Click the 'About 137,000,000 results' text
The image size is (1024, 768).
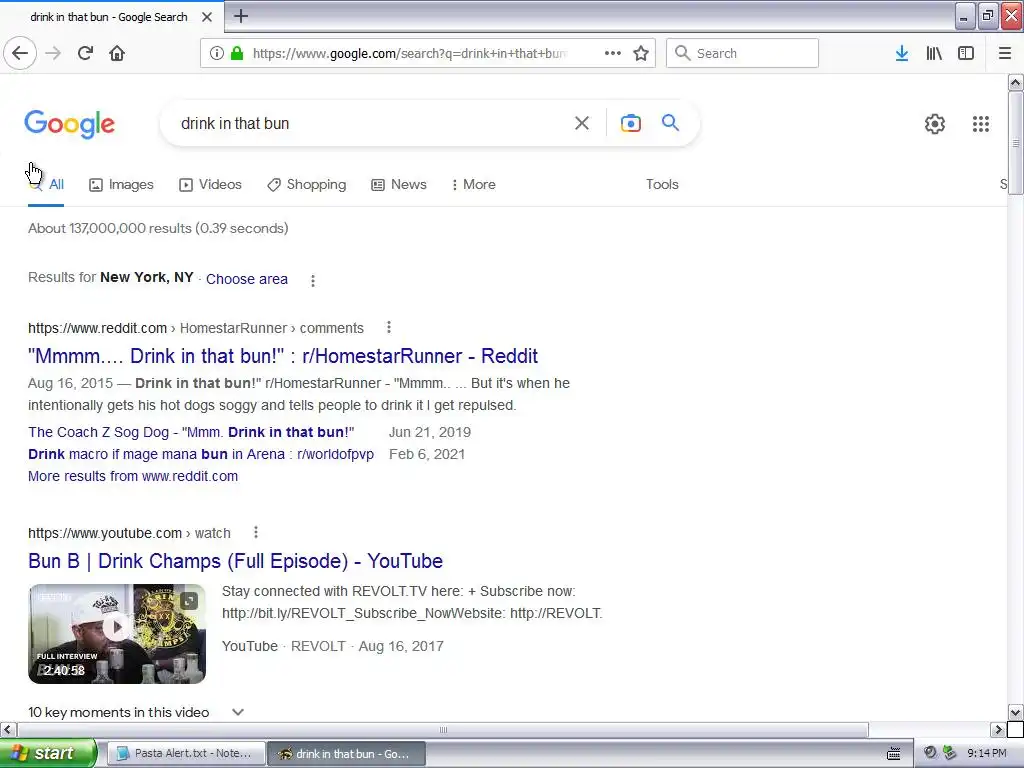pyautogui.click(x=158, y=228)
